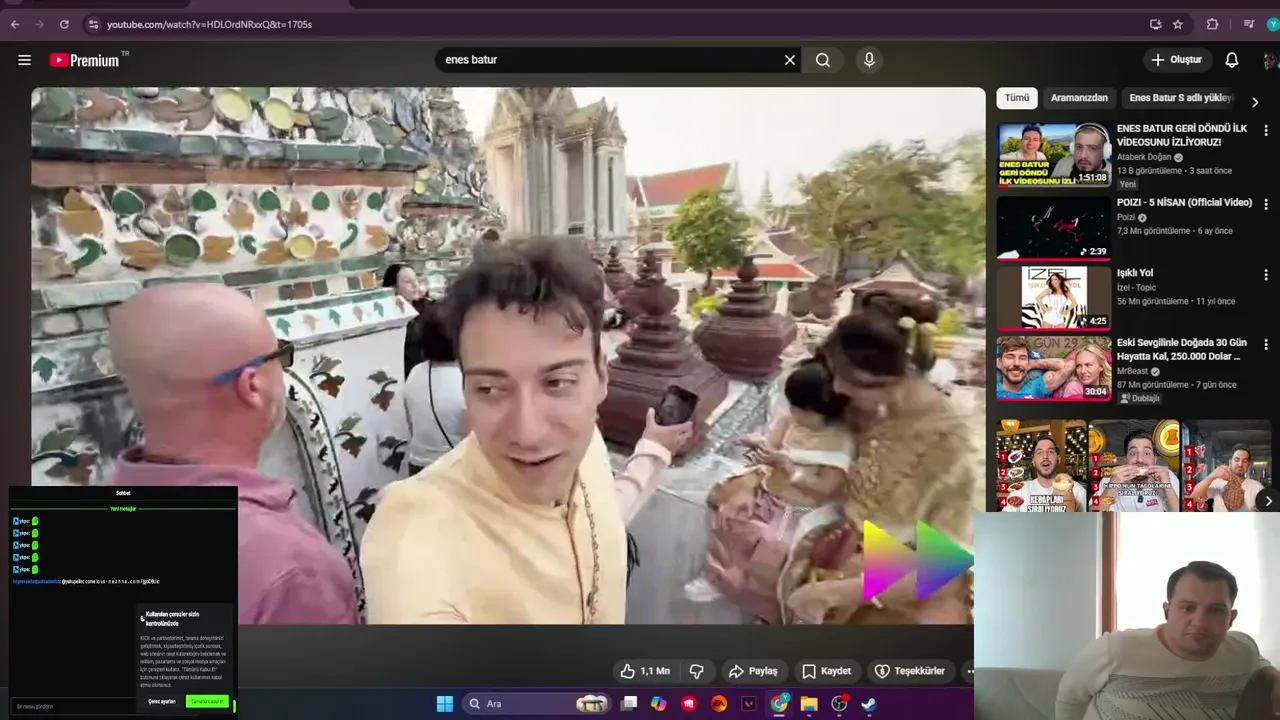Open options for Işıklı Yol video
The width and height of the screenshot is (1280, 720).
click(1266, 275)
